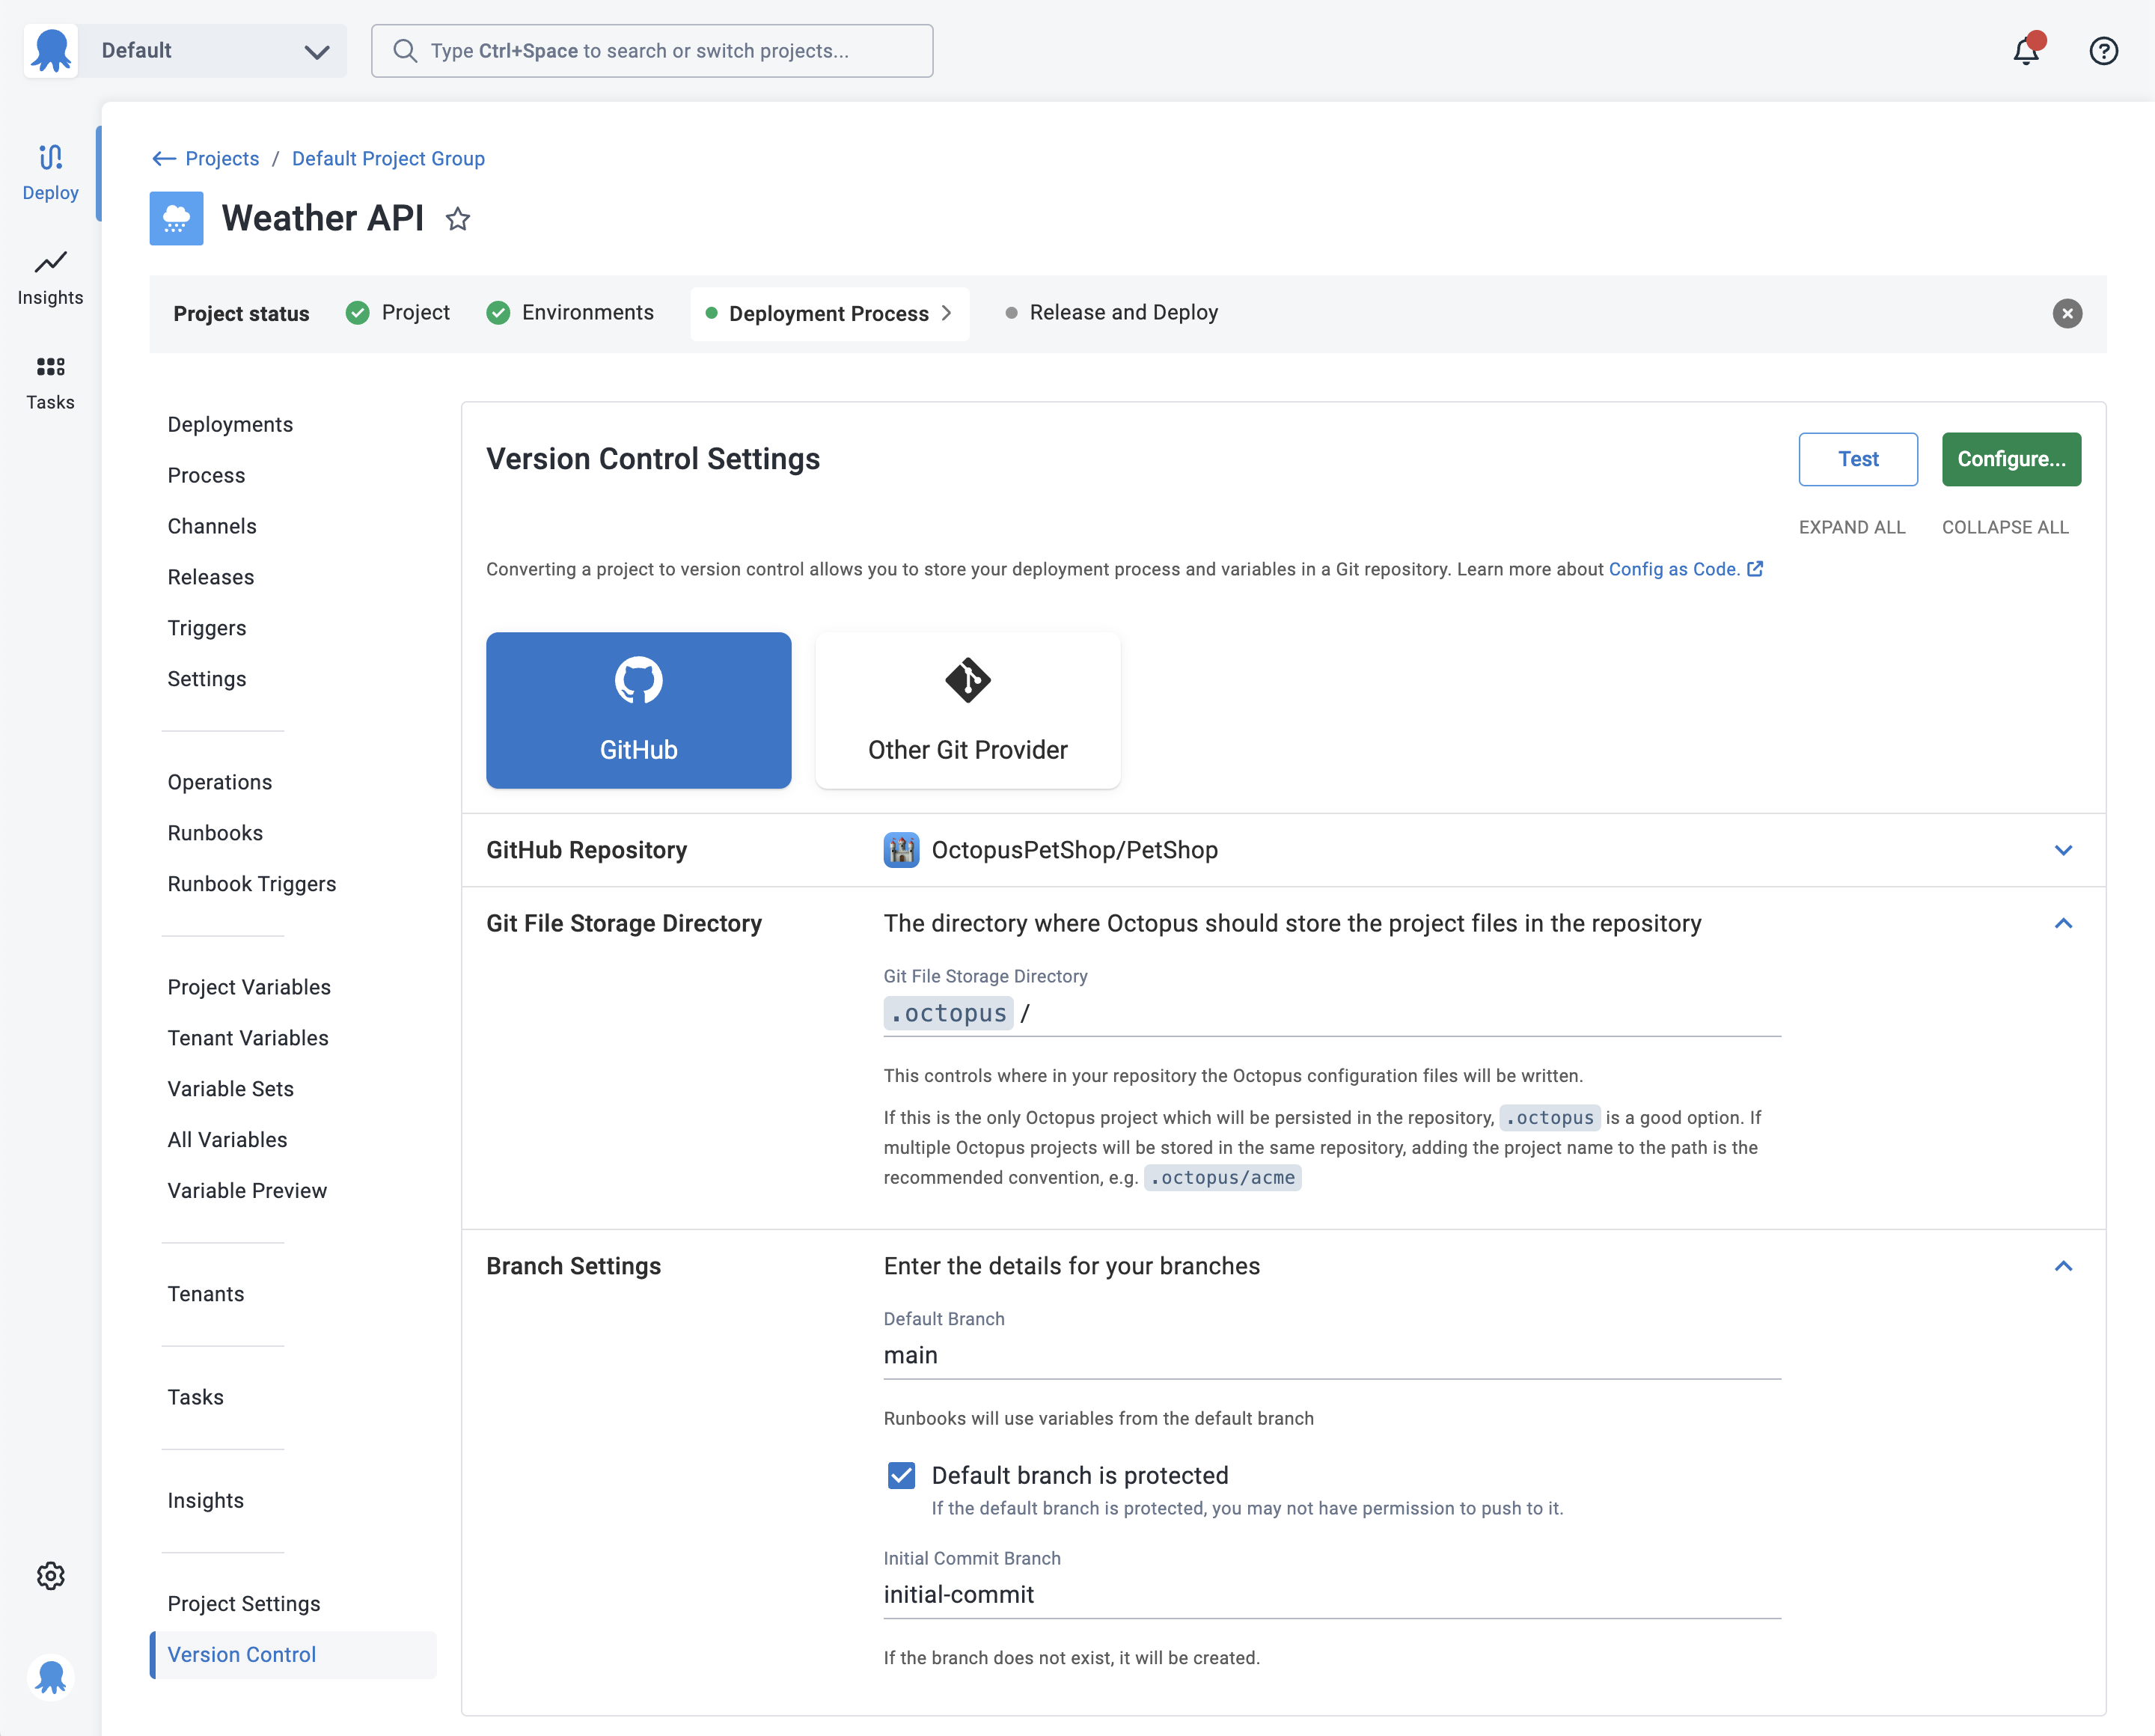Viewport: 2155px width, 1736px height.
Task: Select Other Git Provider option
Action: [x=967, y=709]
